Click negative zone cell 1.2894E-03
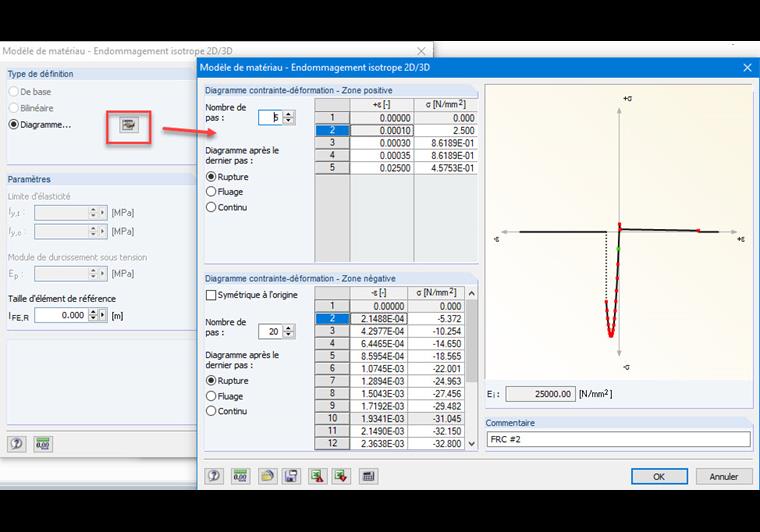 click(x=379, y=381)
